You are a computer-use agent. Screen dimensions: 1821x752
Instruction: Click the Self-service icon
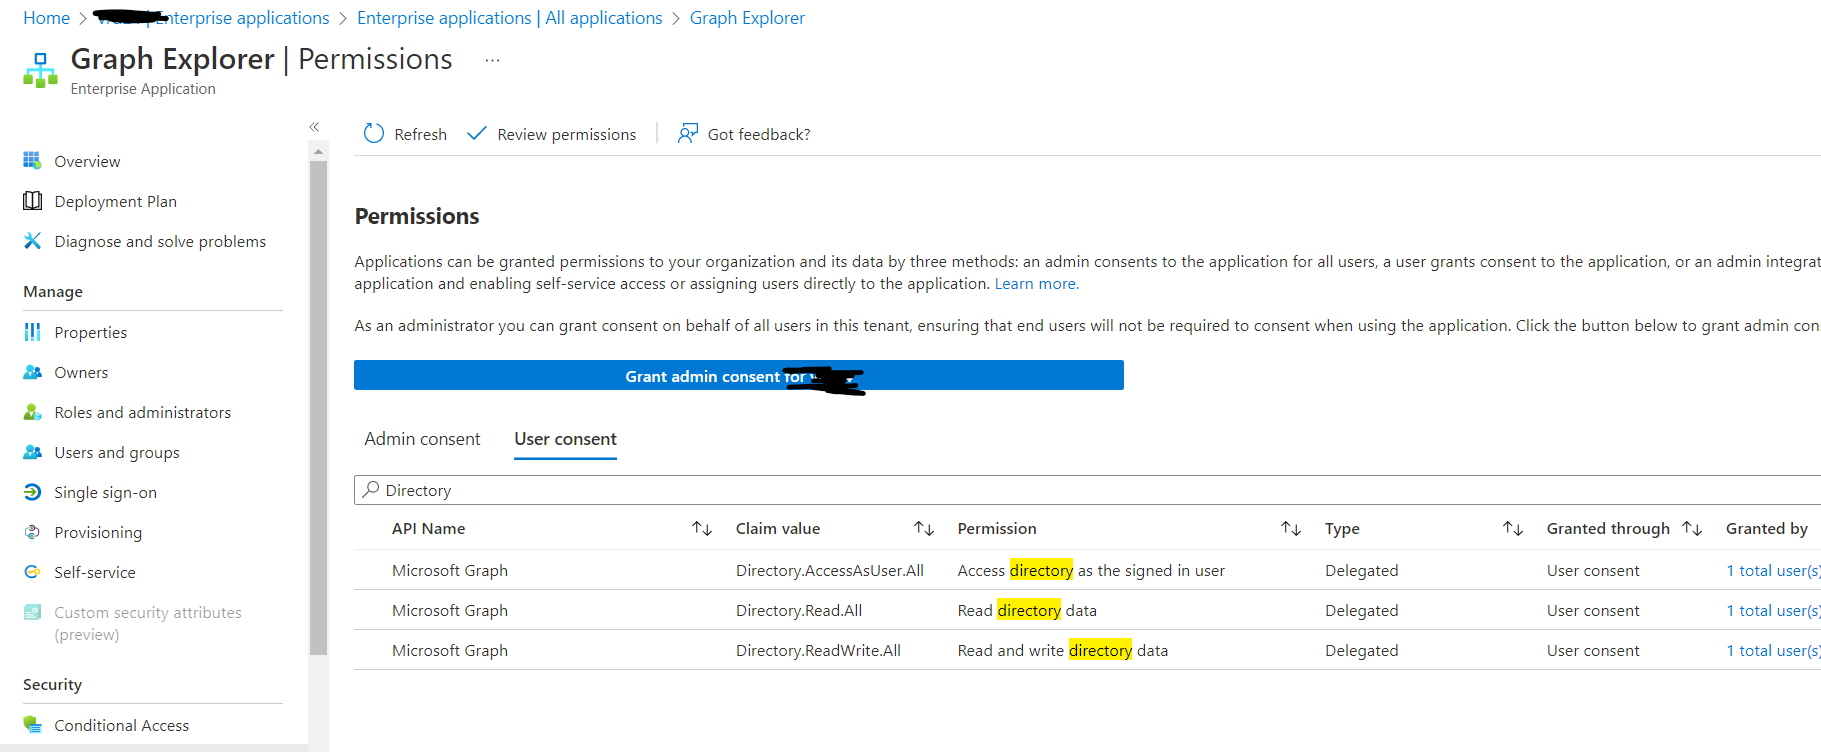point(33,572)
